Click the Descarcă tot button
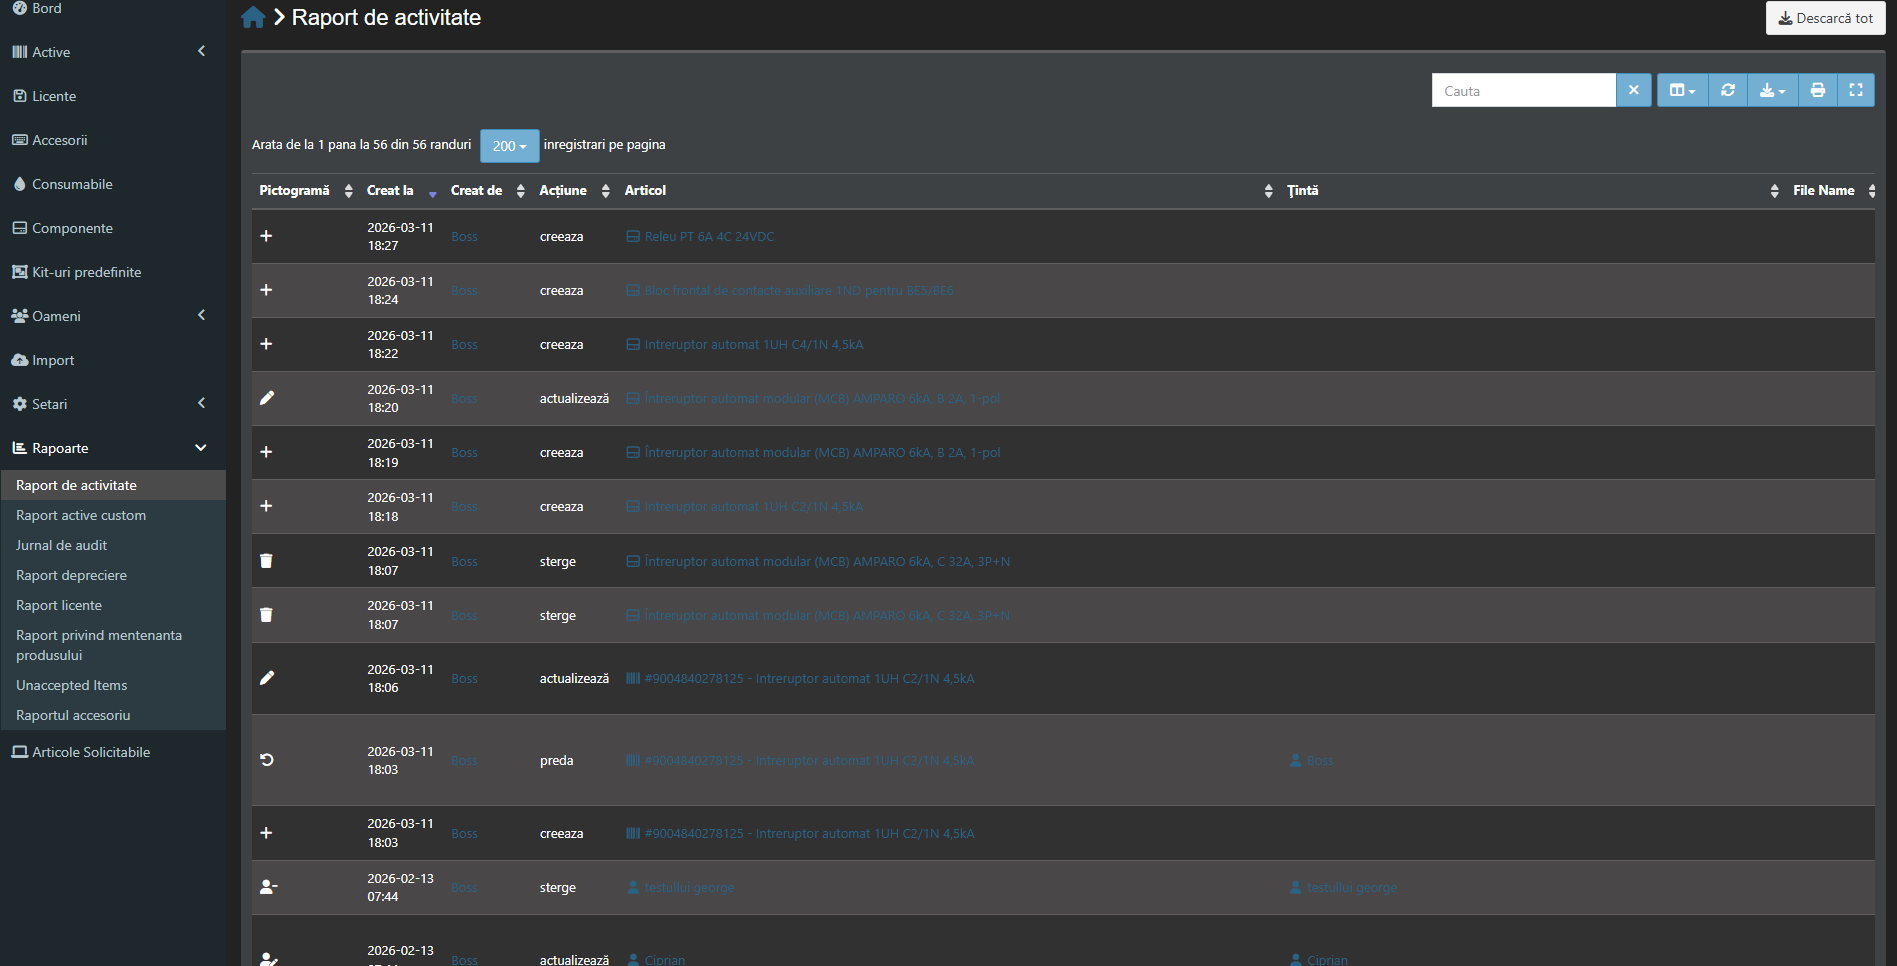 point(1825,18)
